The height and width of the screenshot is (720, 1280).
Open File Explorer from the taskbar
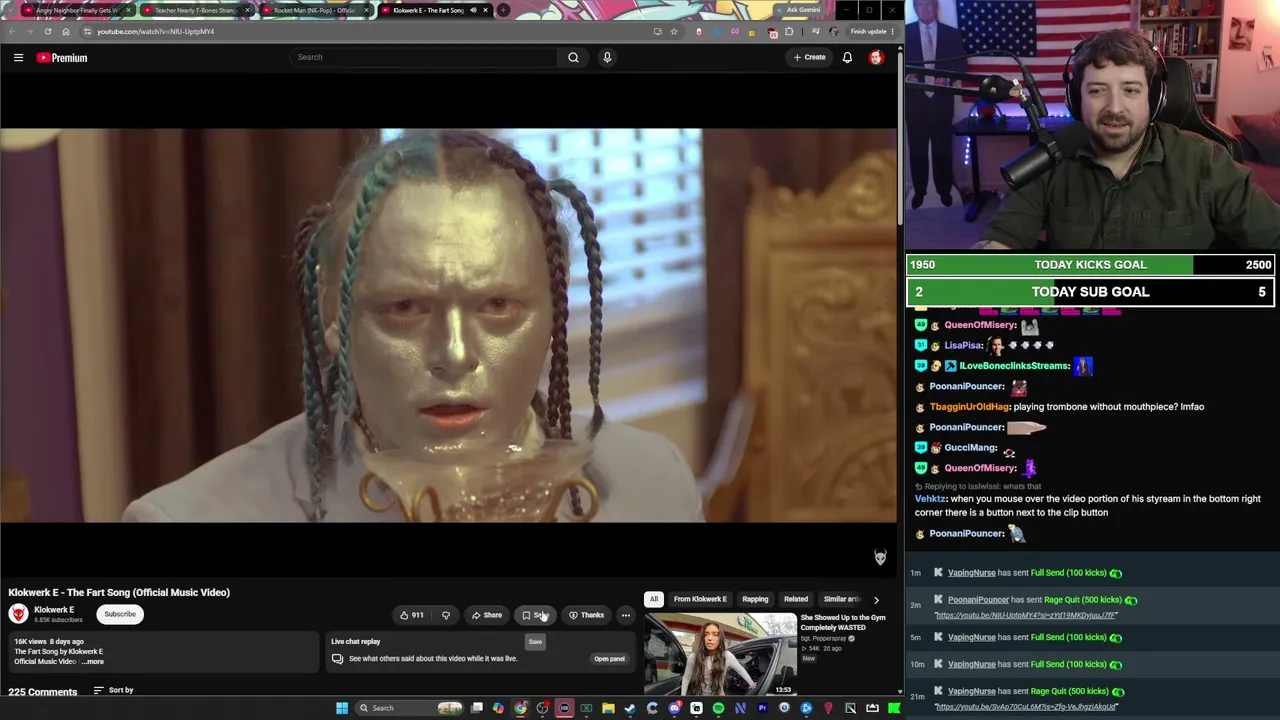pyautogui.click(x=608, y=708)
